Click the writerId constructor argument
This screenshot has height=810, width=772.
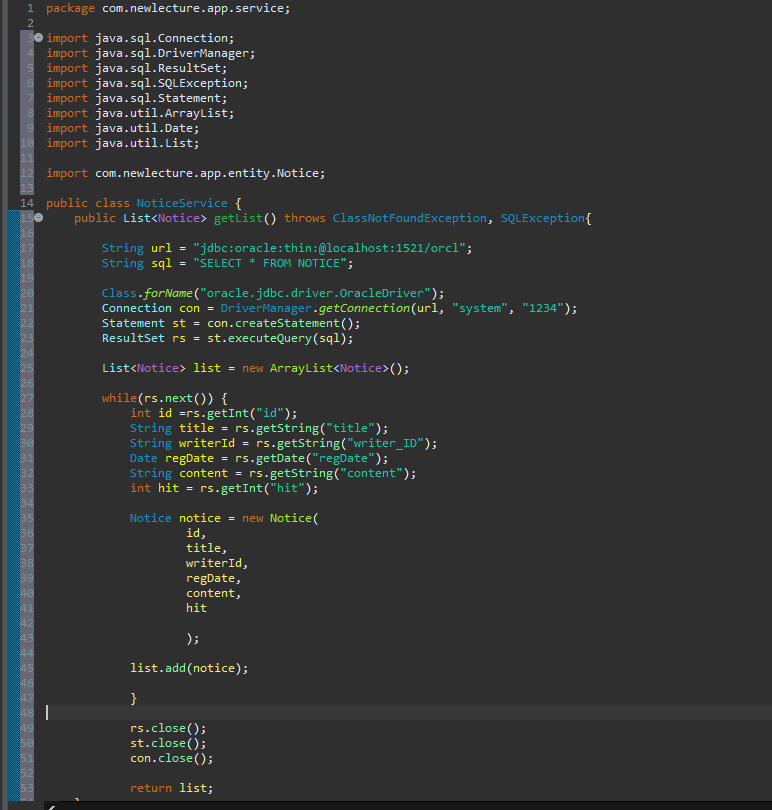(213, 563)
